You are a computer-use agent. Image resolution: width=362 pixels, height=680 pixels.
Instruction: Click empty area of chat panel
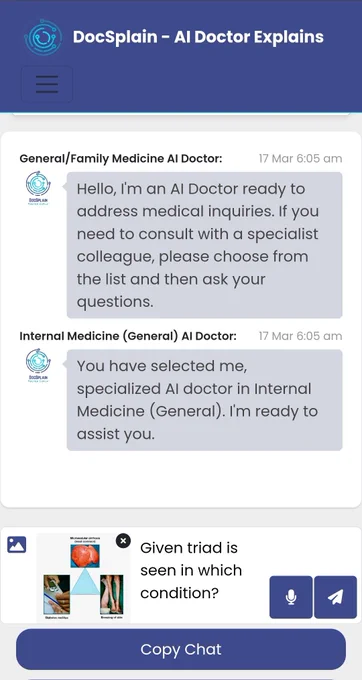(181, 479)
